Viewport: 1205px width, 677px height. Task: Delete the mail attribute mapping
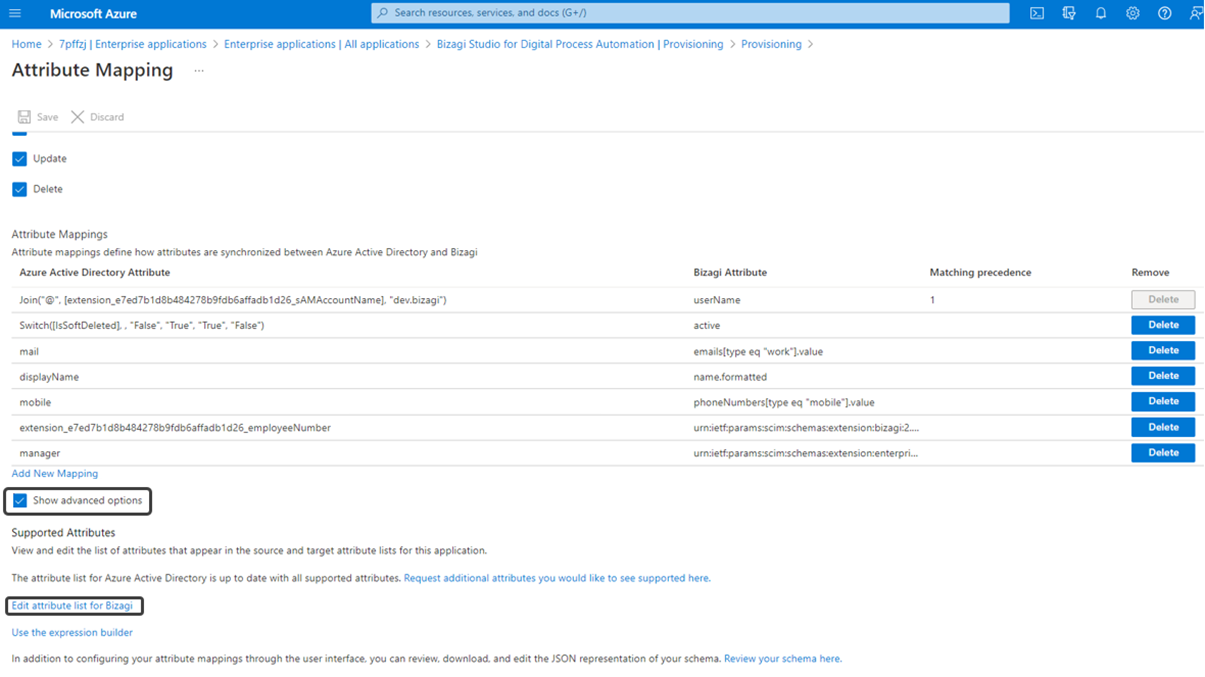coord(1163,351)
